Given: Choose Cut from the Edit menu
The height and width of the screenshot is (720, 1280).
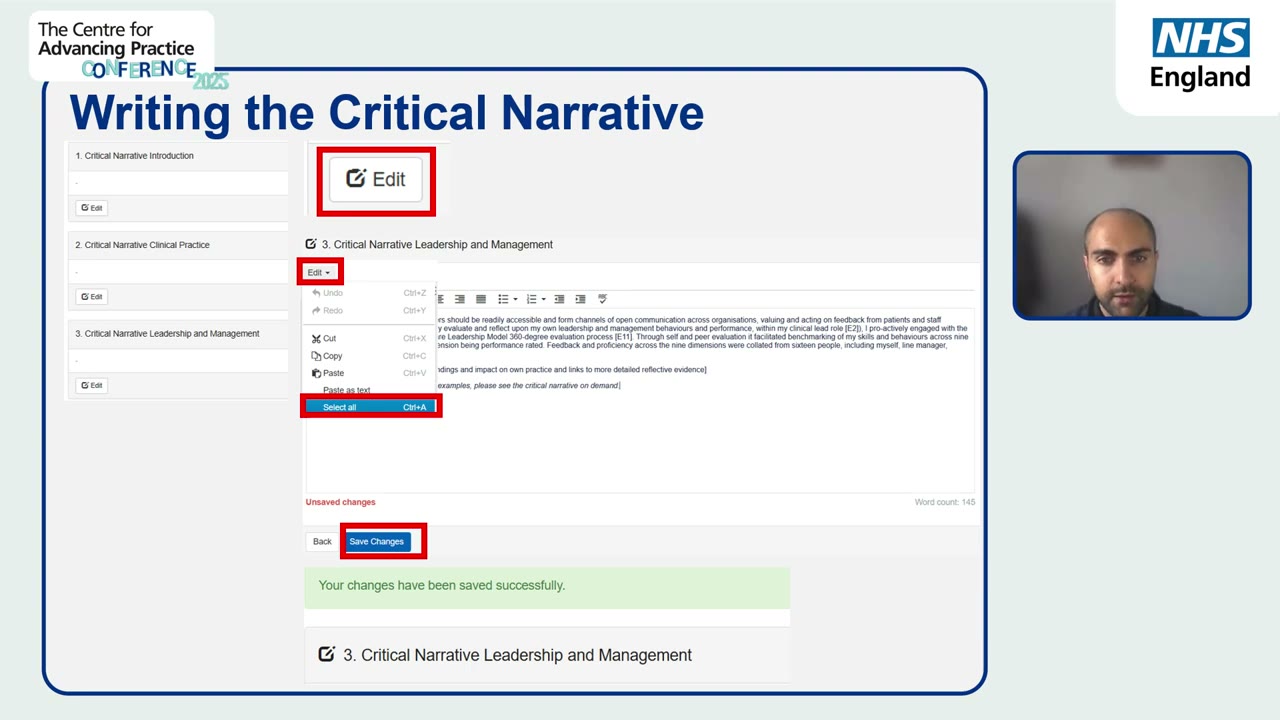Looking at the screenshot, I should 369,338.
